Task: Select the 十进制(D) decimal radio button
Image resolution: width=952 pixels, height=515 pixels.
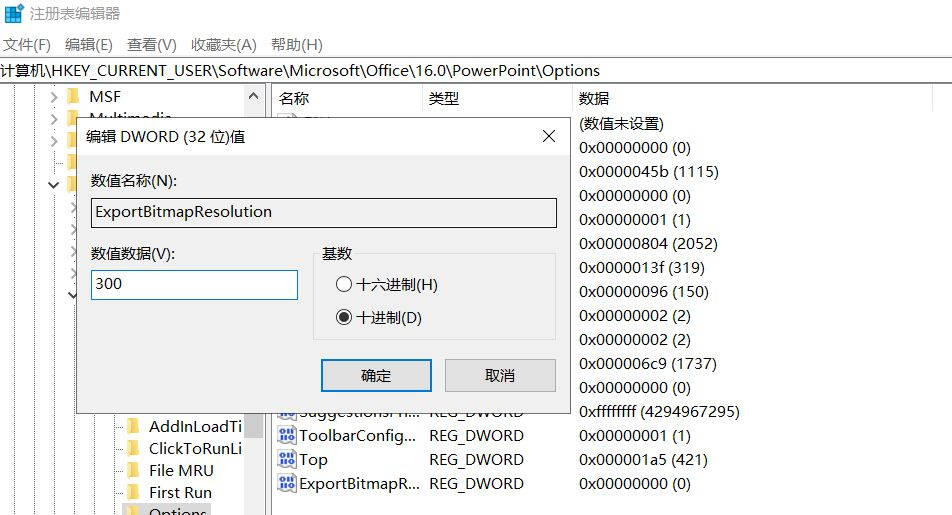Action: coord(344,317)
